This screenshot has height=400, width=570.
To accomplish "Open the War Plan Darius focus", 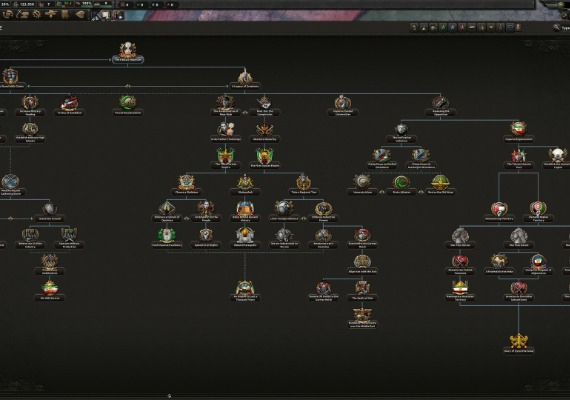I will (460, 238).
